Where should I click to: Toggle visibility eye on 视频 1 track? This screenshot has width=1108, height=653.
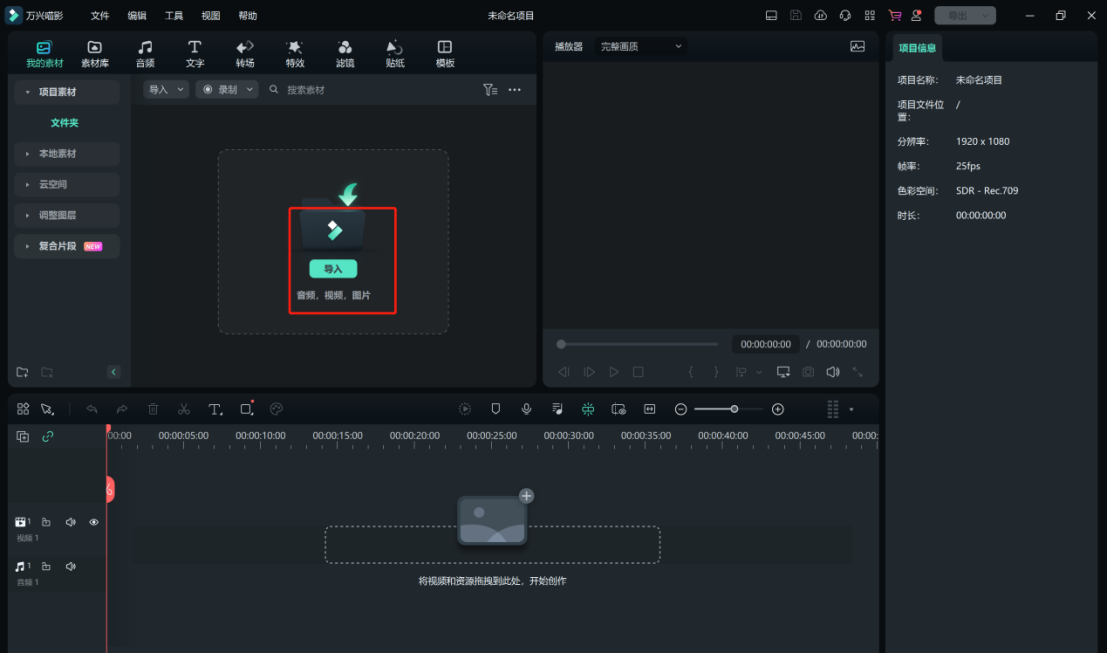point(94,522)
